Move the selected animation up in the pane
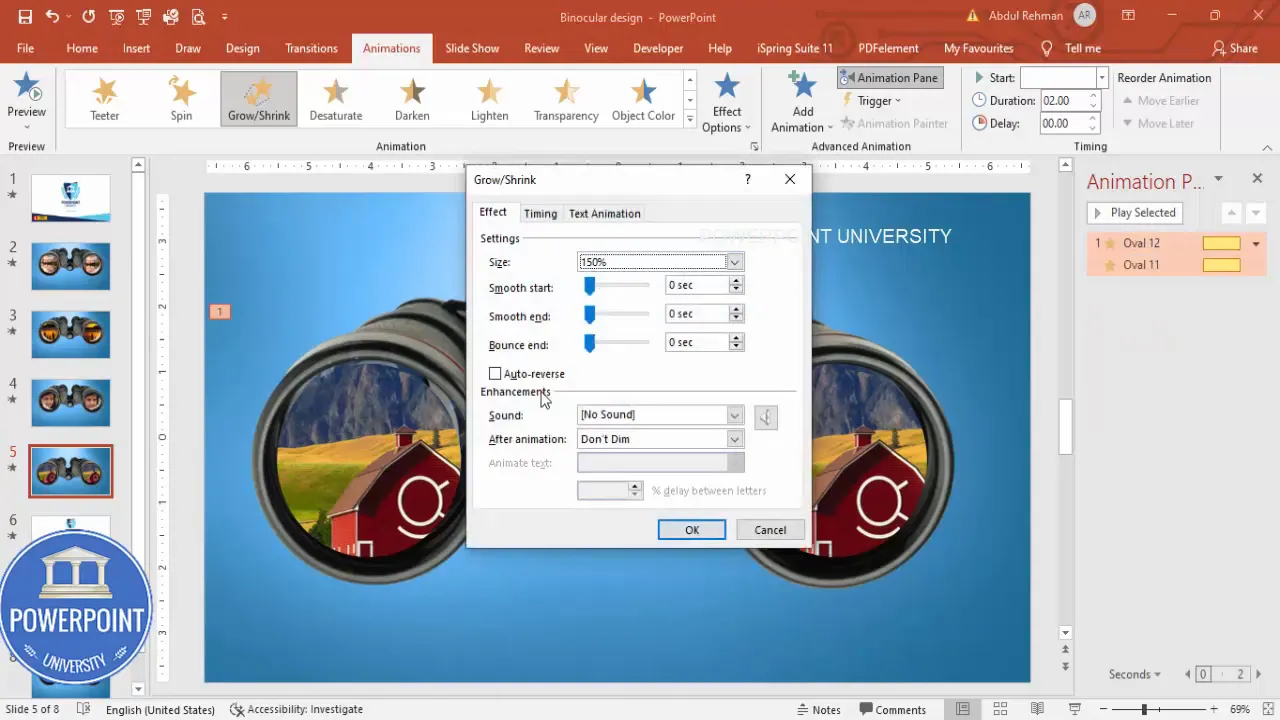 [1232, 212]
